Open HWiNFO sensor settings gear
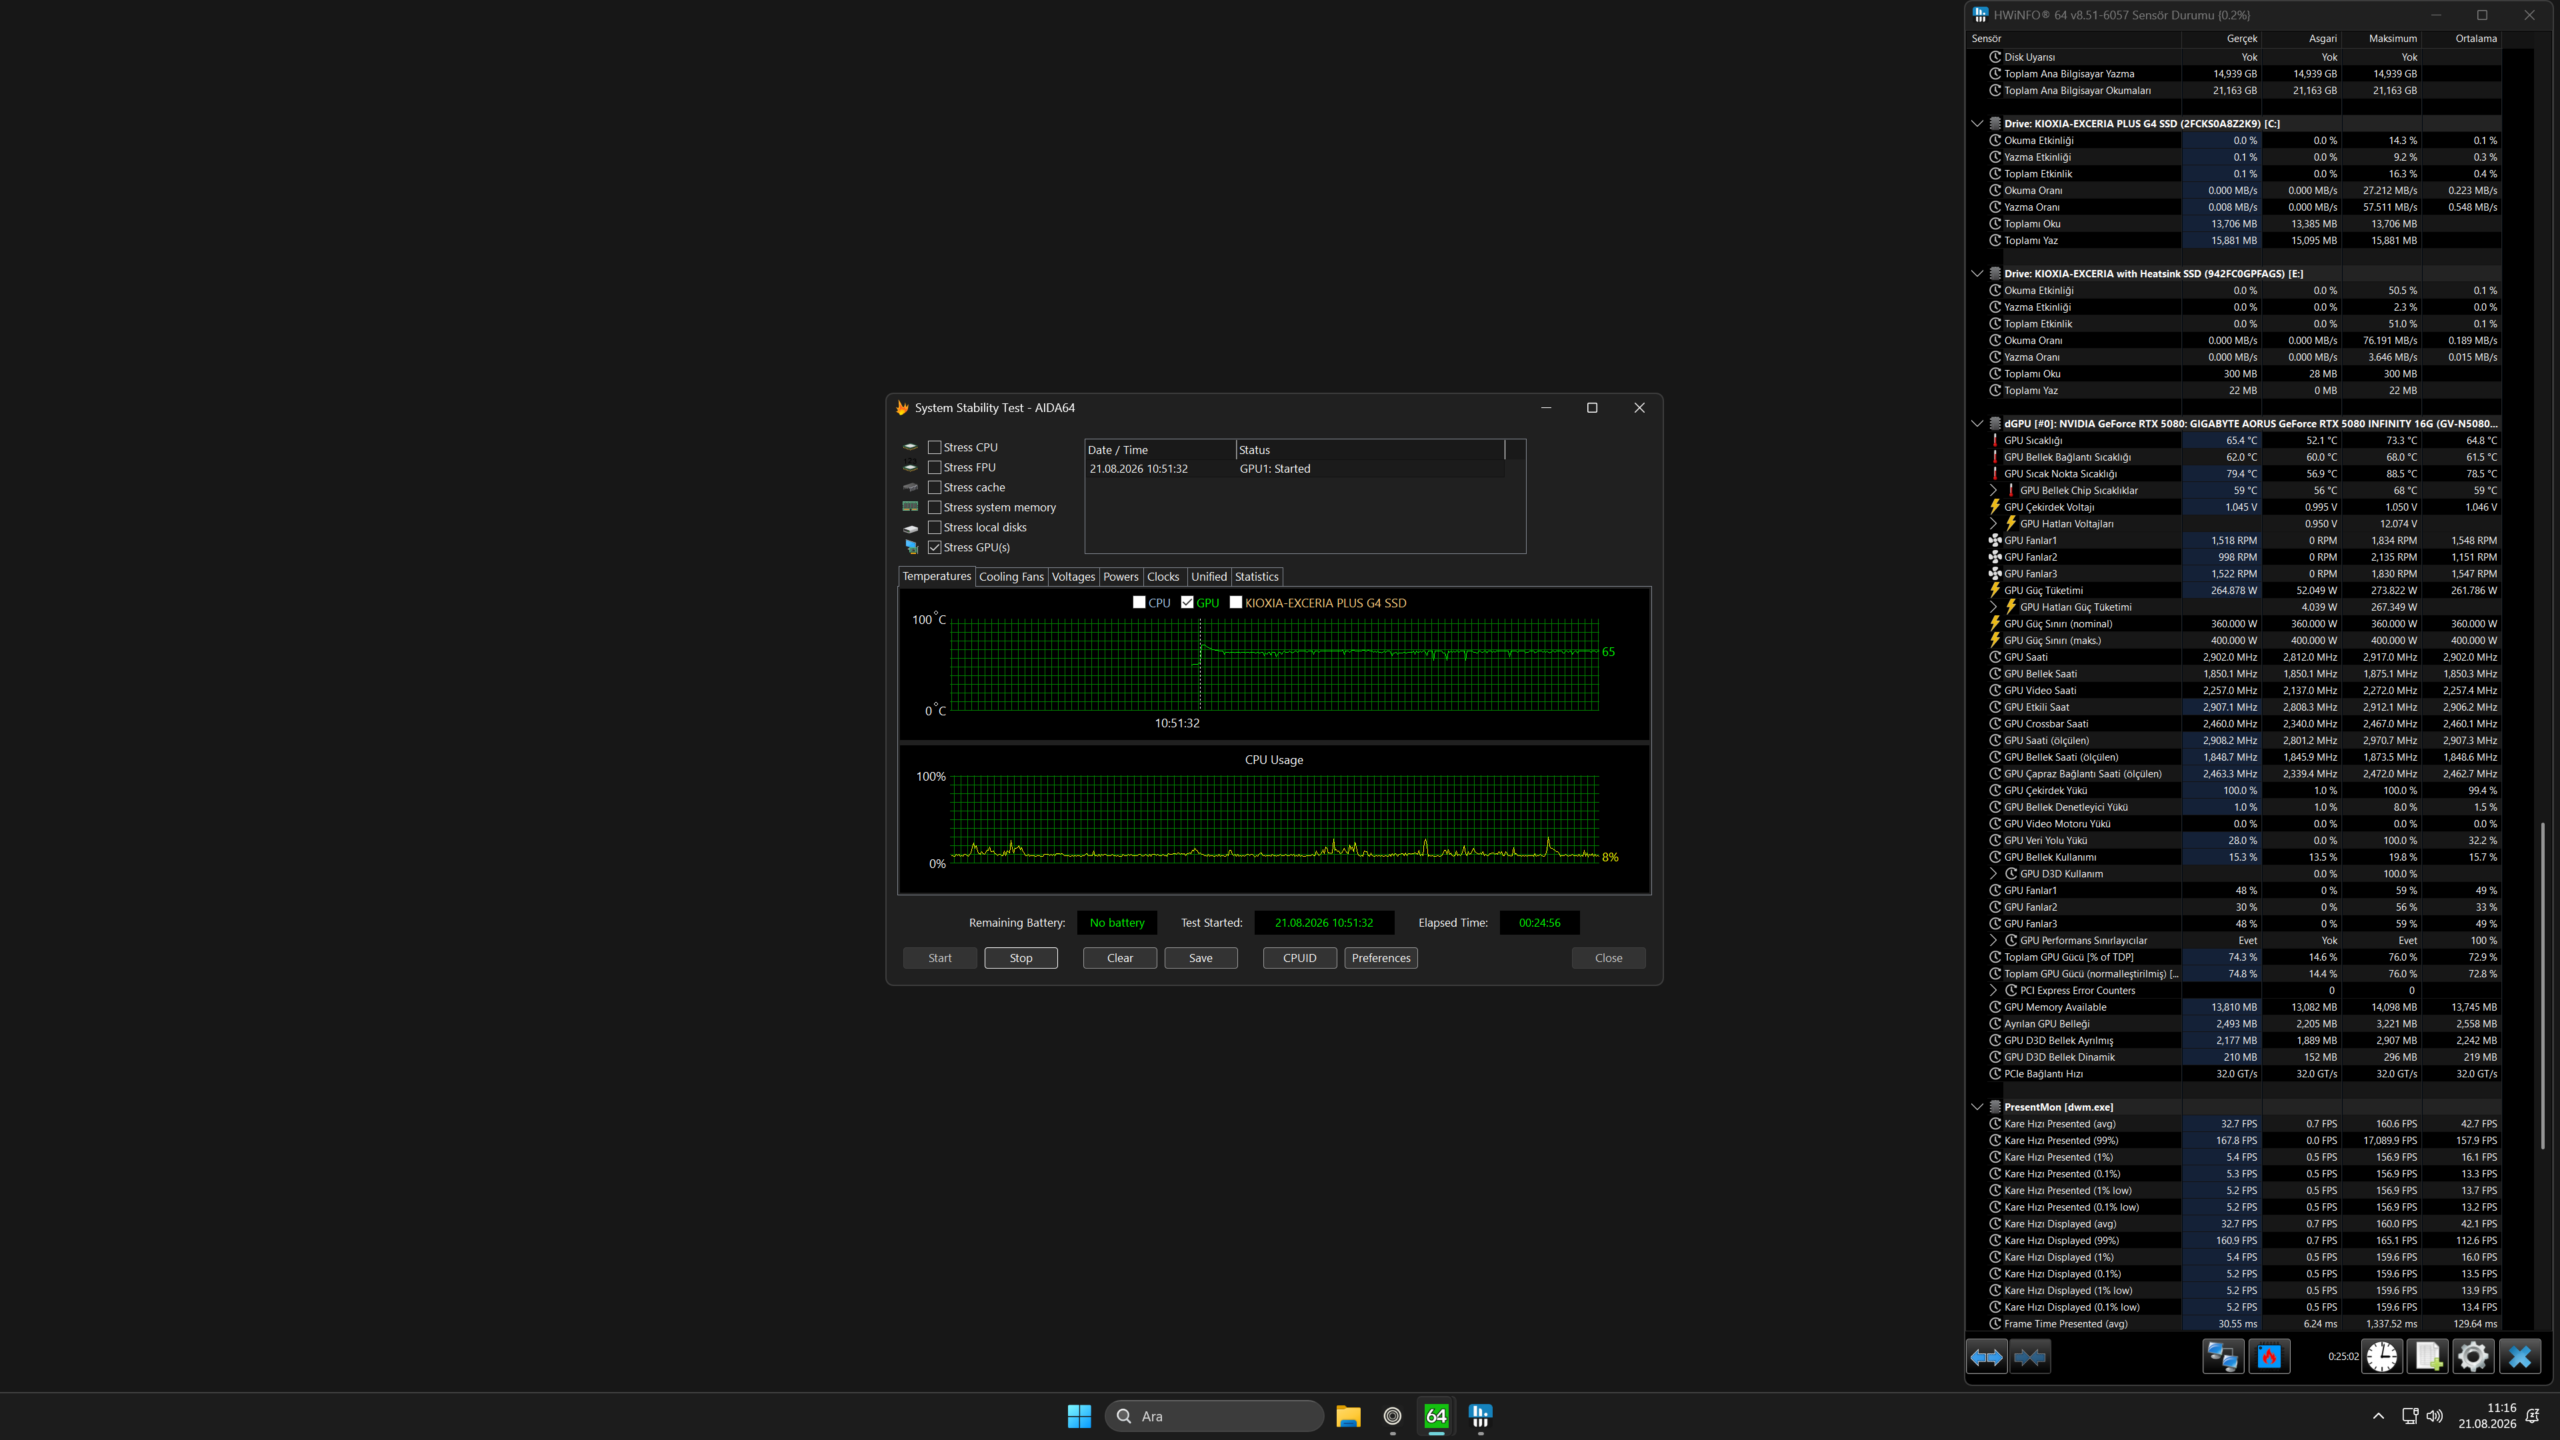2560x1440 pixels. coord(2473,1357)
